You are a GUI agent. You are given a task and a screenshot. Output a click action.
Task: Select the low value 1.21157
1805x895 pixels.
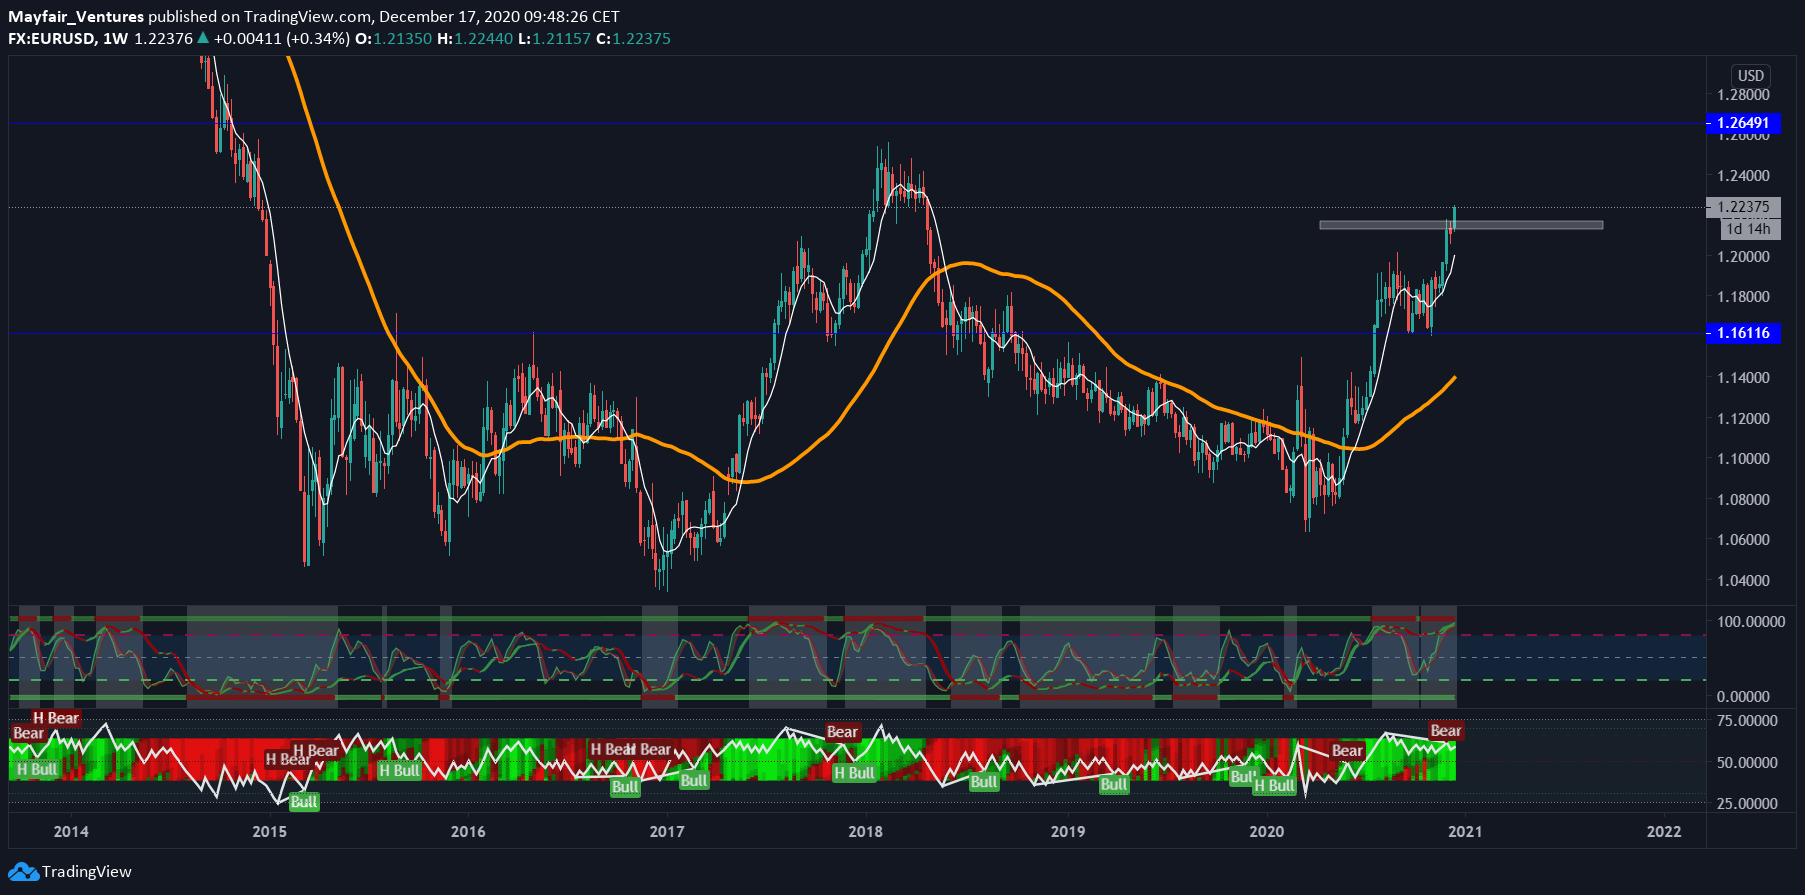pyautogui.click(x=561, y=39)
